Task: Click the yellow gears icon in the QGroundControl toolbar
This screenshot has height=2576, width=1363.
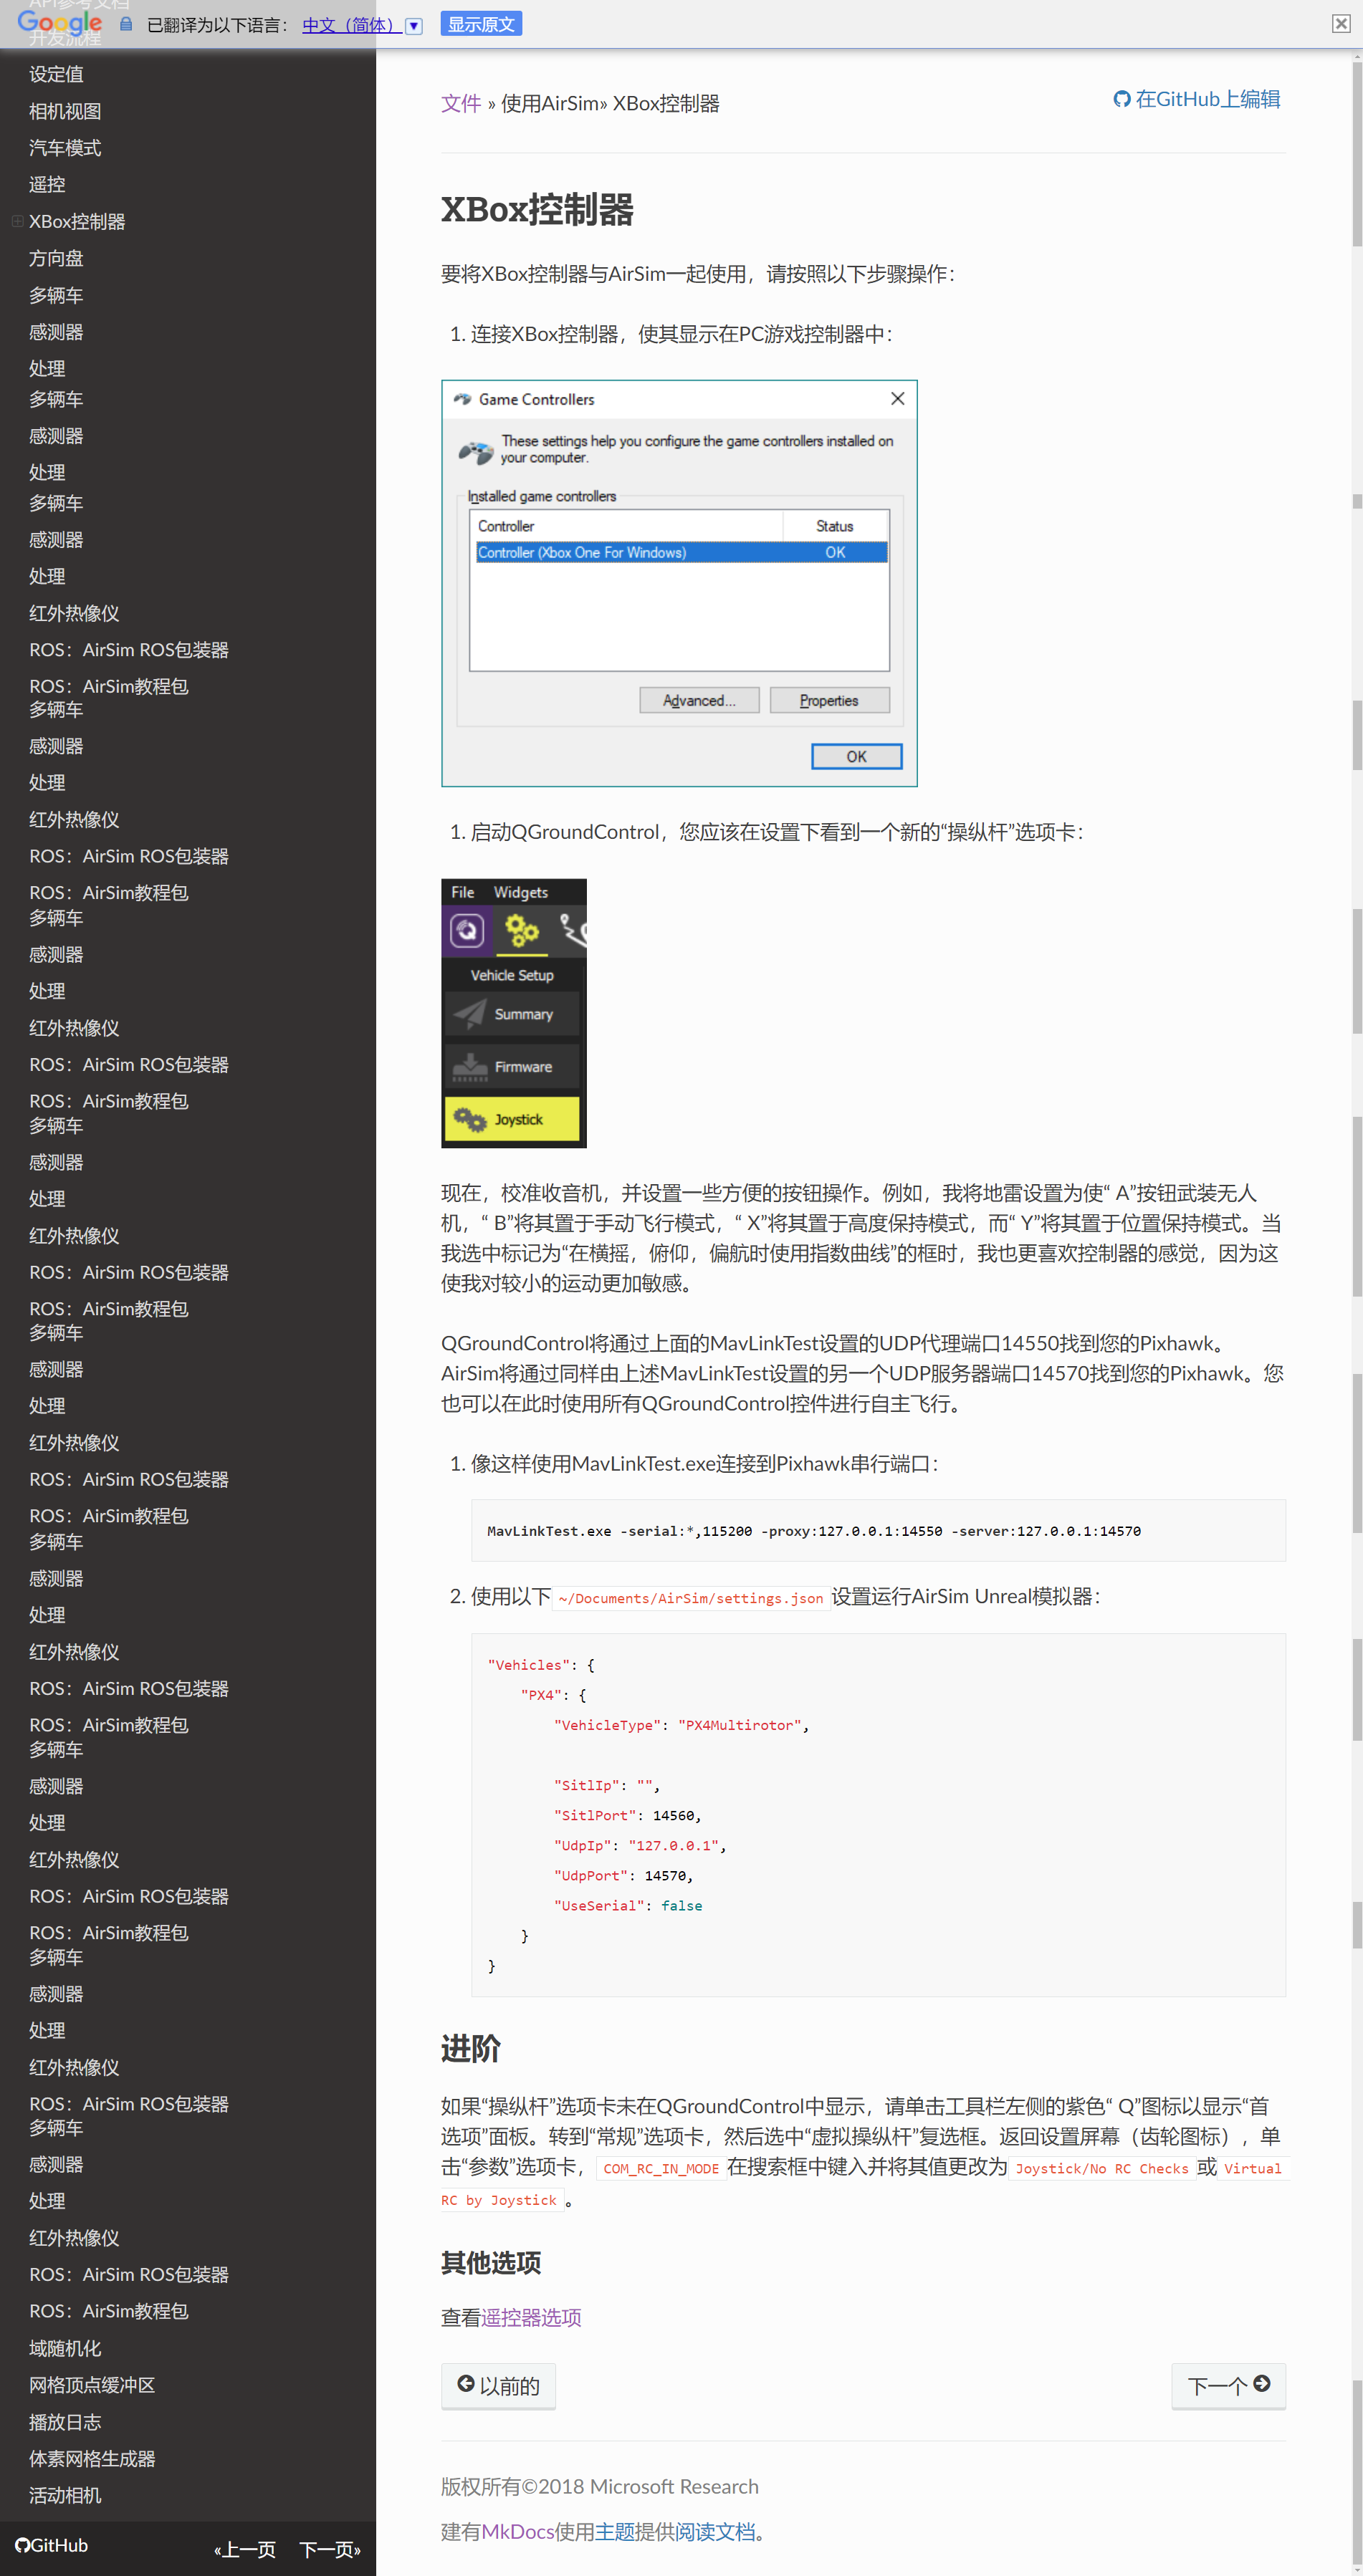Action: [x=522, y=931]
